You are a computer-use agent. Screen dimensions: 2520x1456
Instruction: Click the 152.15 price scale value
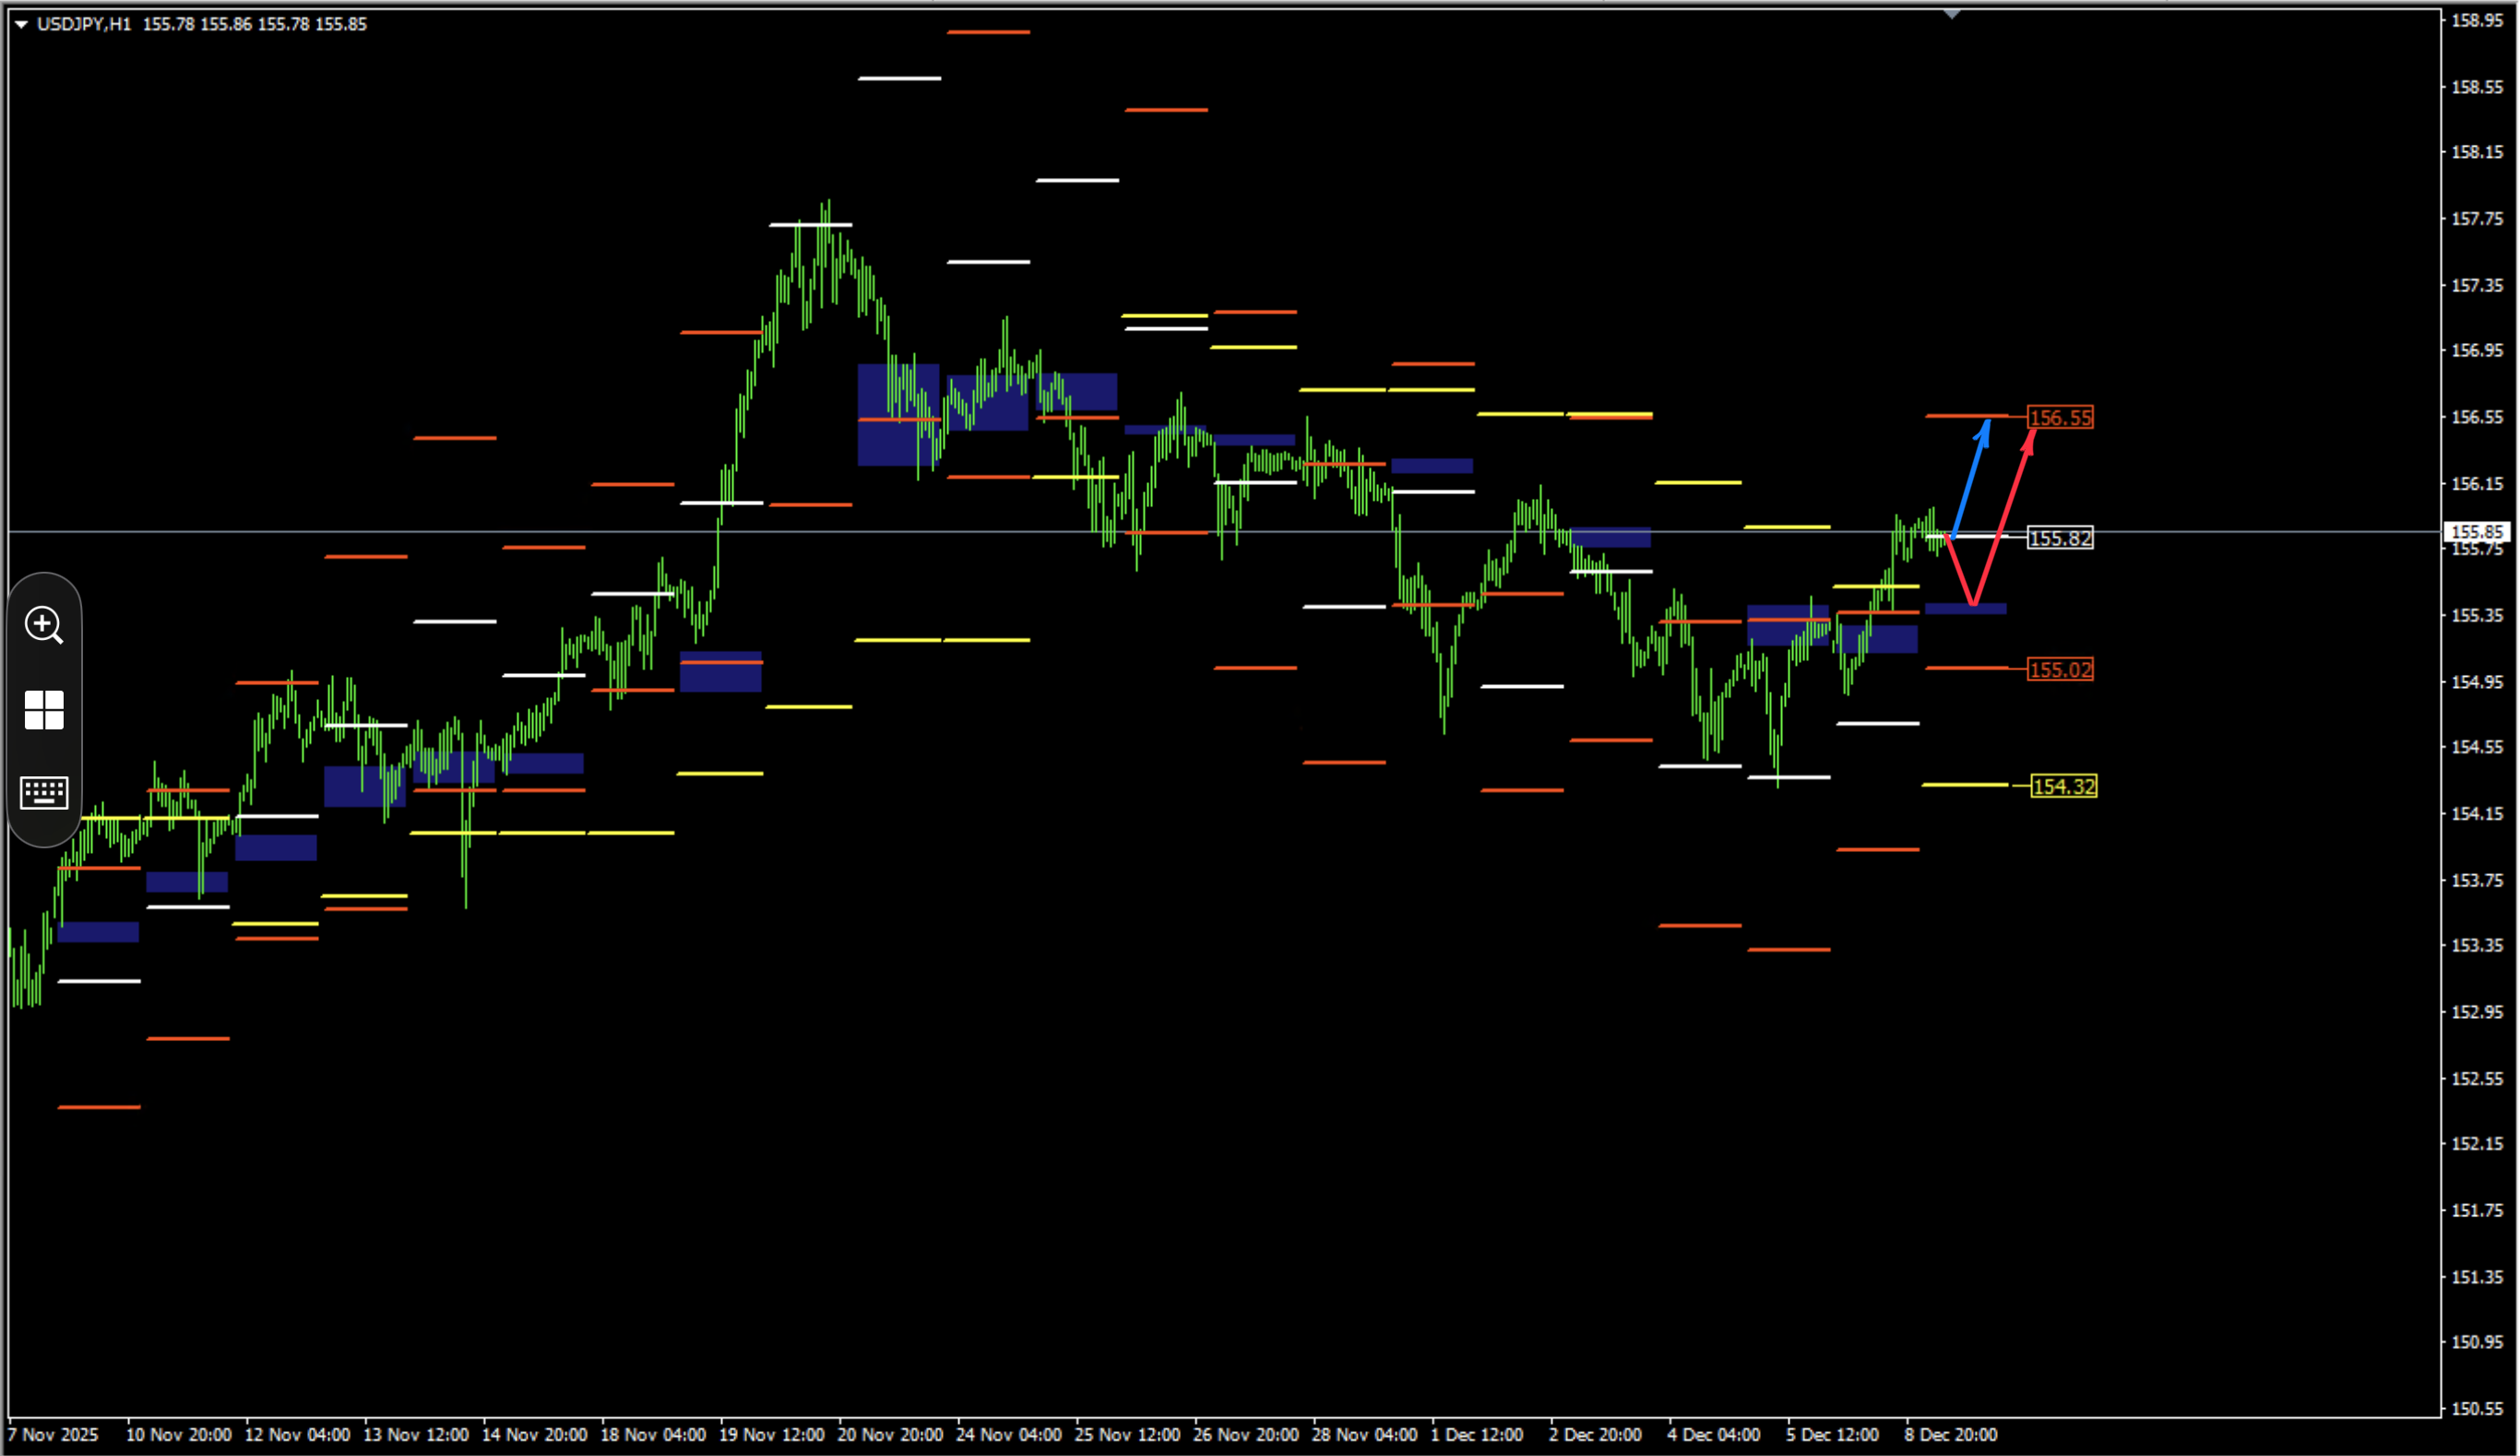click(x=2477, y=1143)
